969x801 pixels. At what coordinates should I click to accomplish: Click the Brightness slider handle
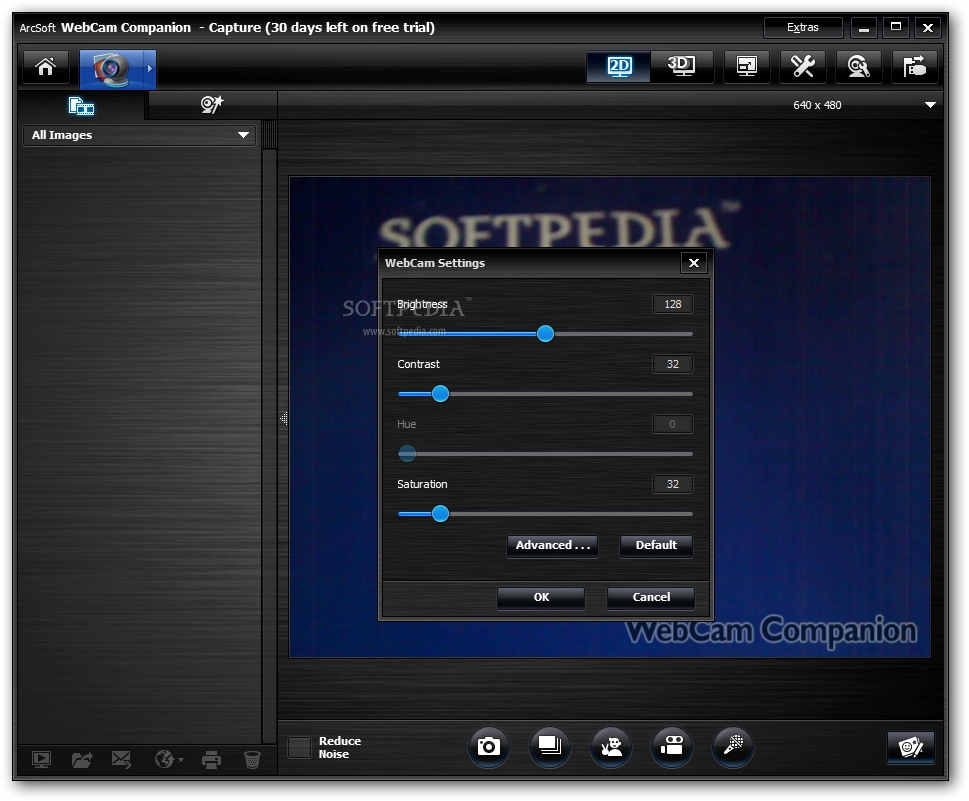pos(545,334)
